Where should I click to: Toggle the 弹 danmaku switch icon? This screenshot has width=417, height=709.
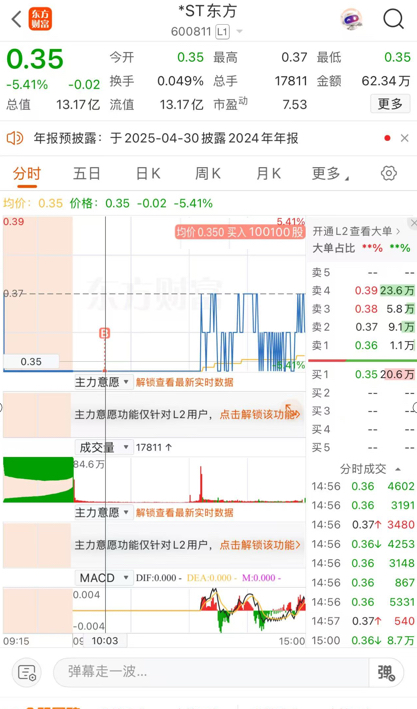click(x=386, y=672)
